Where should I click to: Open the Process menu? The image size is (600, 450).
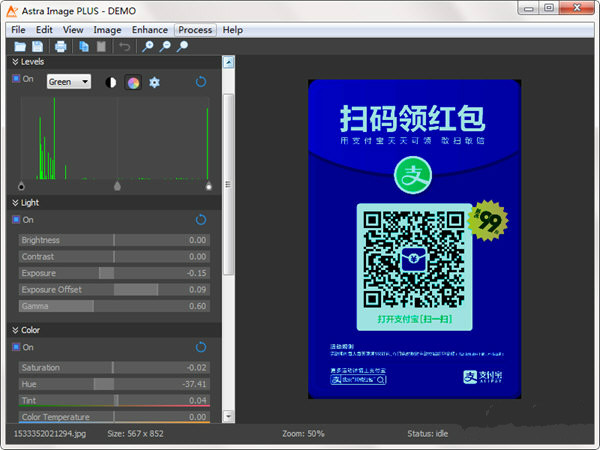click(x=195, y=30)
